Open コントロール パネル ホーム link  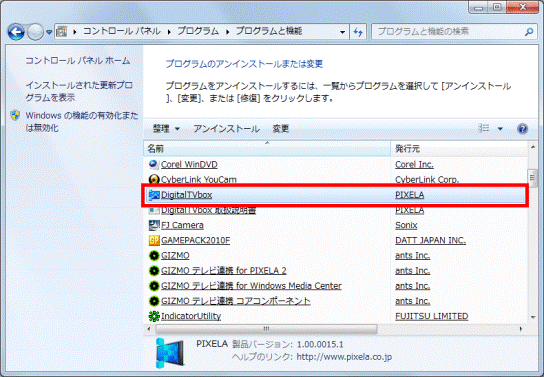click(78, 61)
